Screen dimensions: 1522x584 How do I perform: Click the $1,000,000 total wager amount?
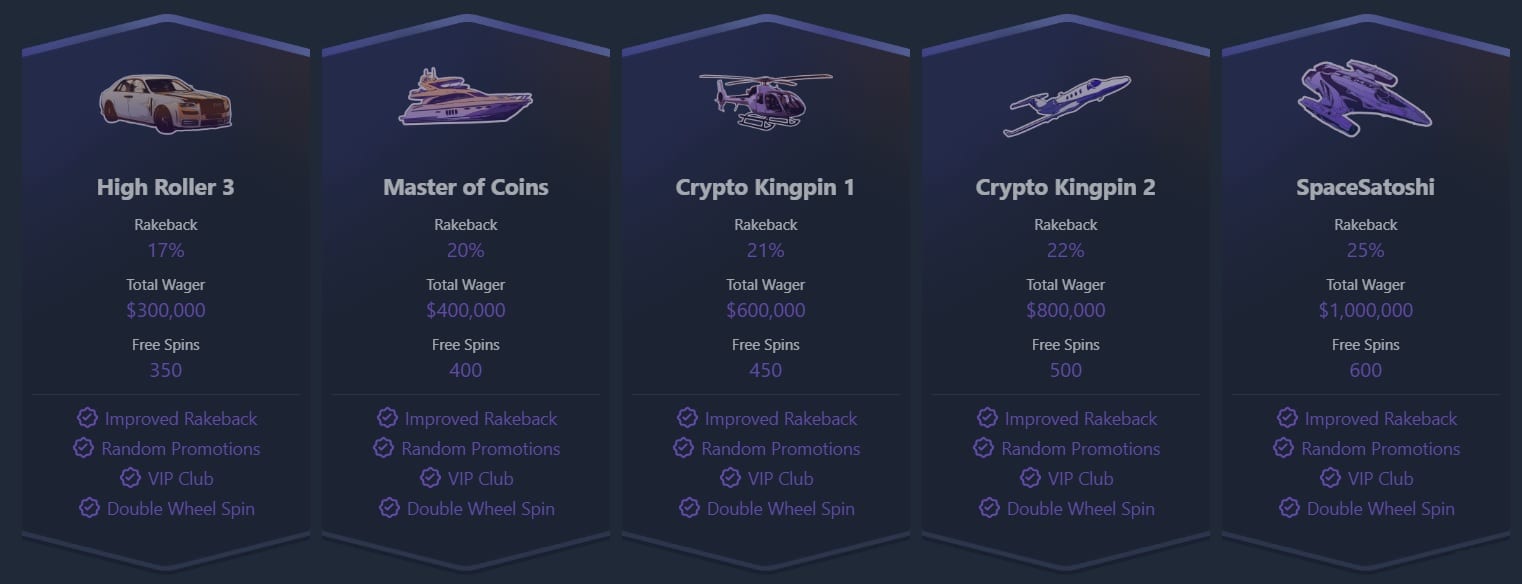[x=1366, y=310]
